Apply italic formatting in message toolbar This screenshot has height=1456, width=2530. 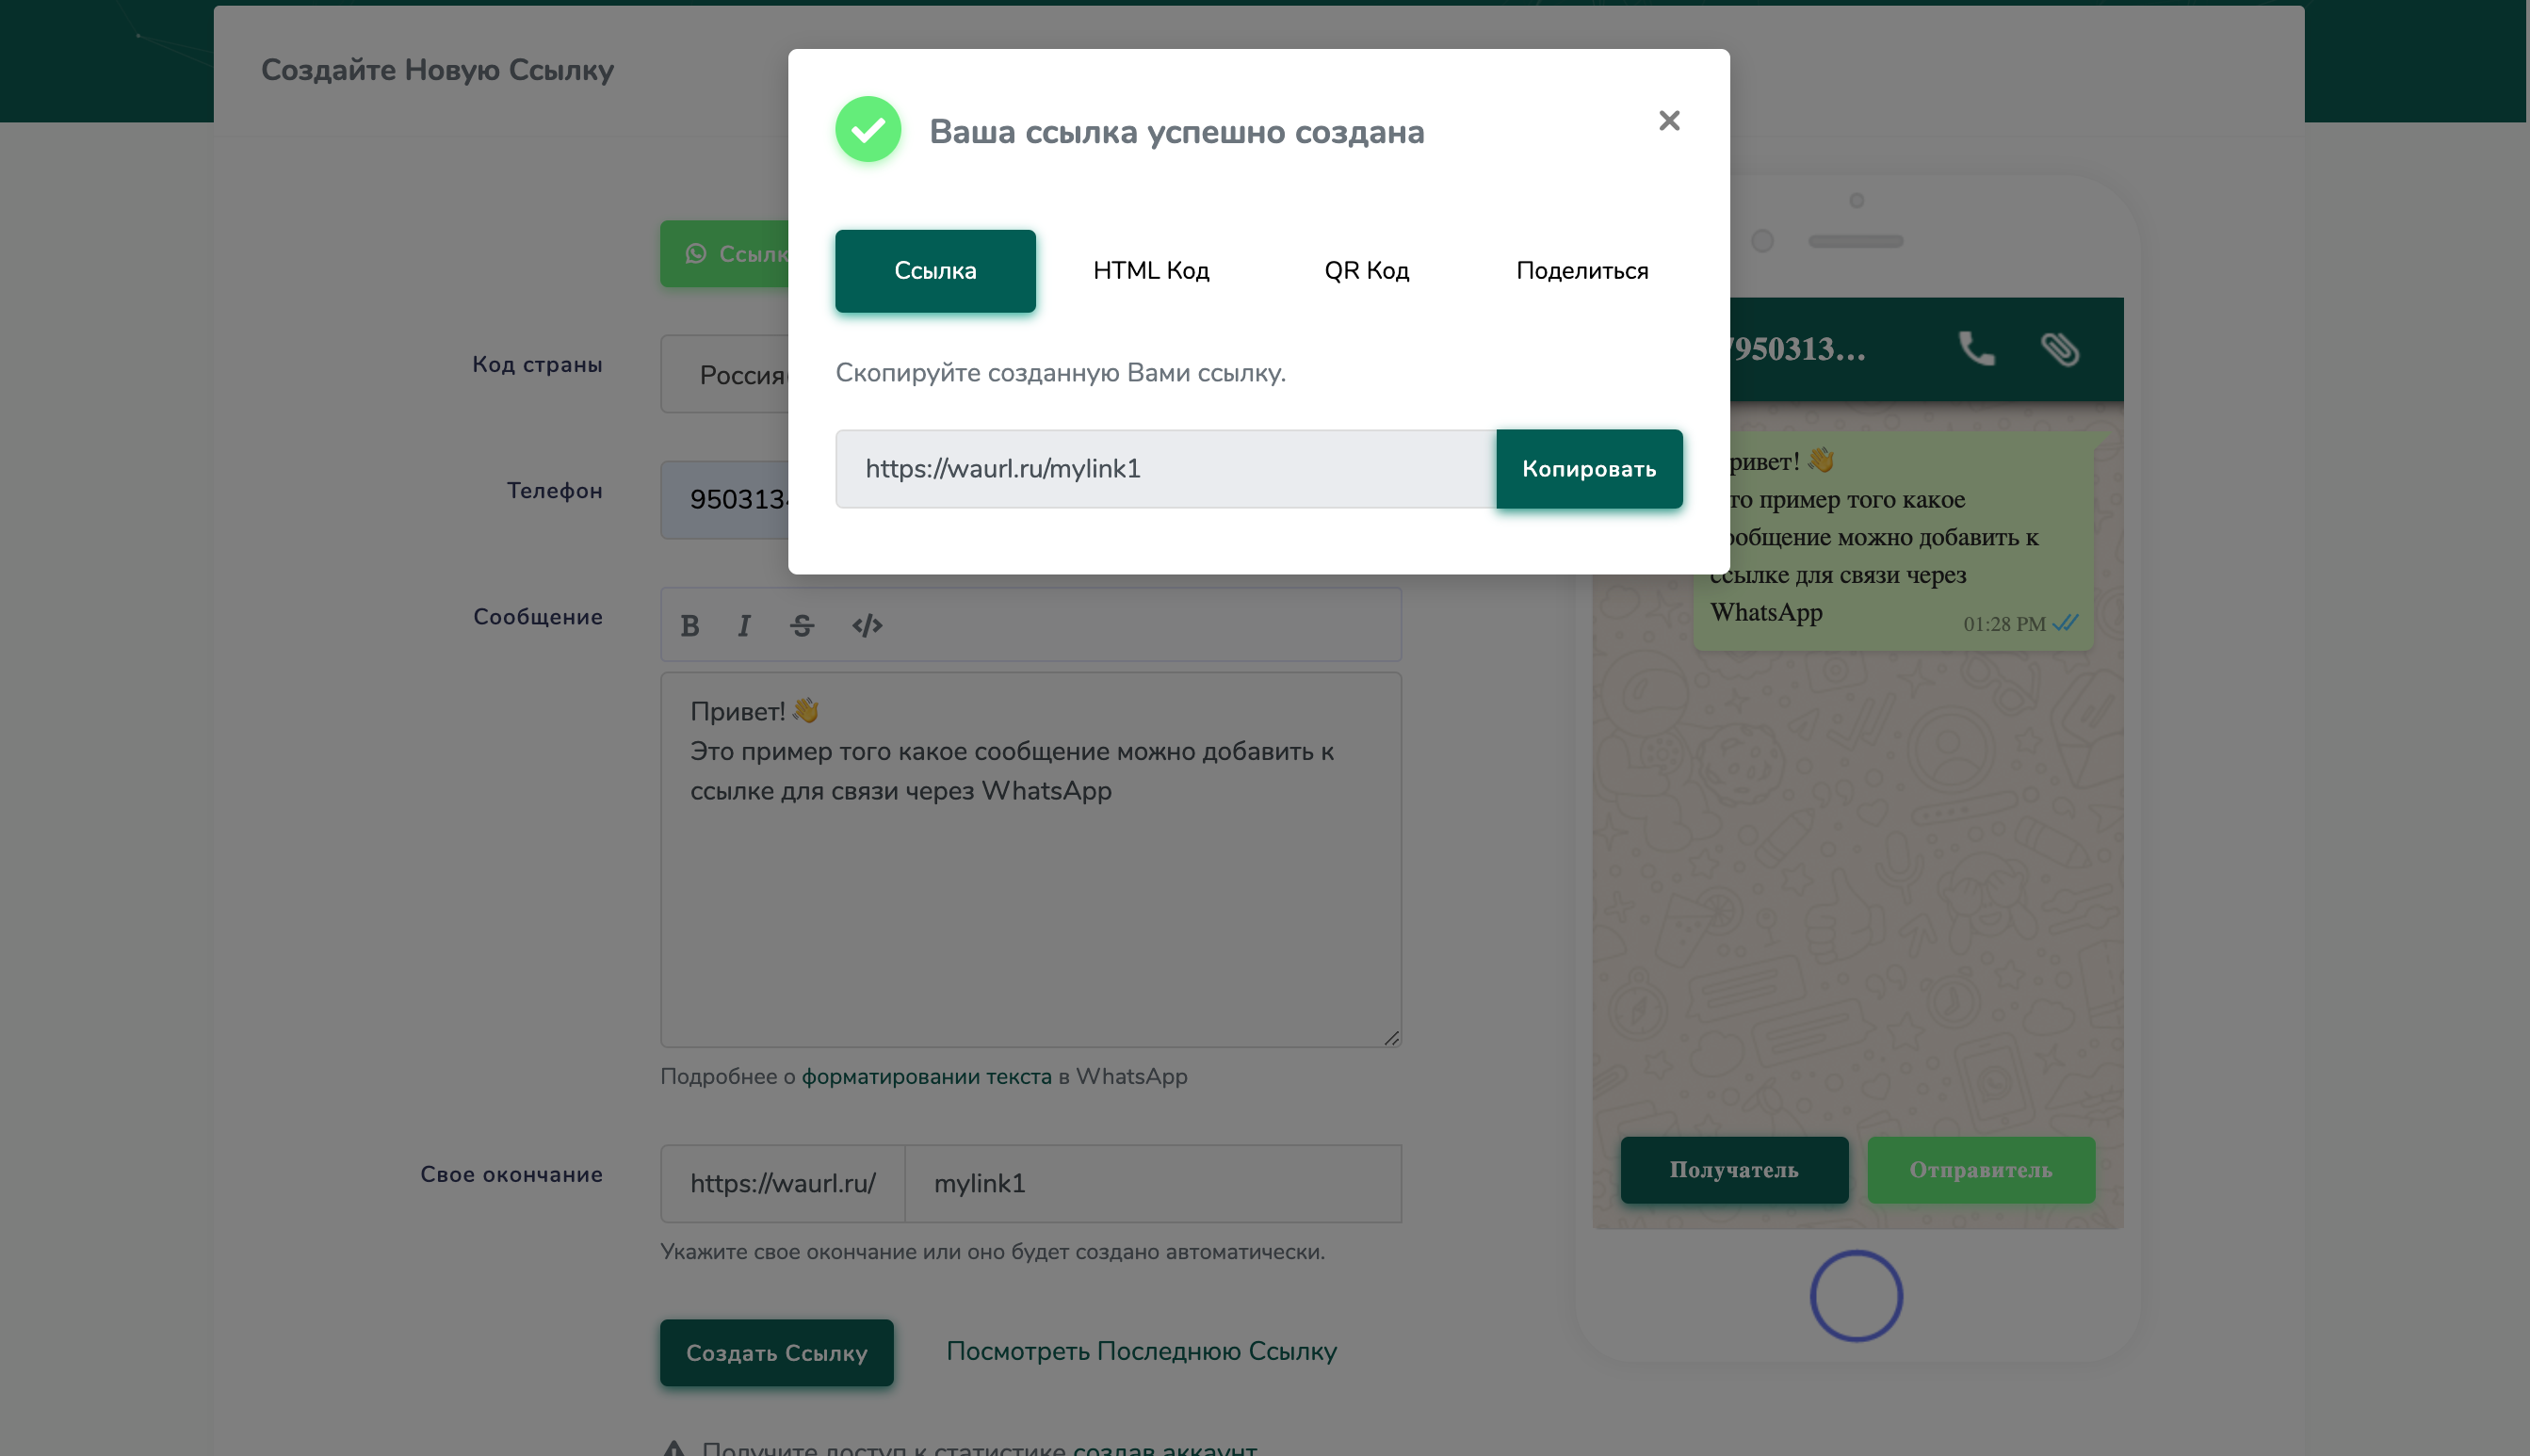point(743,626)
